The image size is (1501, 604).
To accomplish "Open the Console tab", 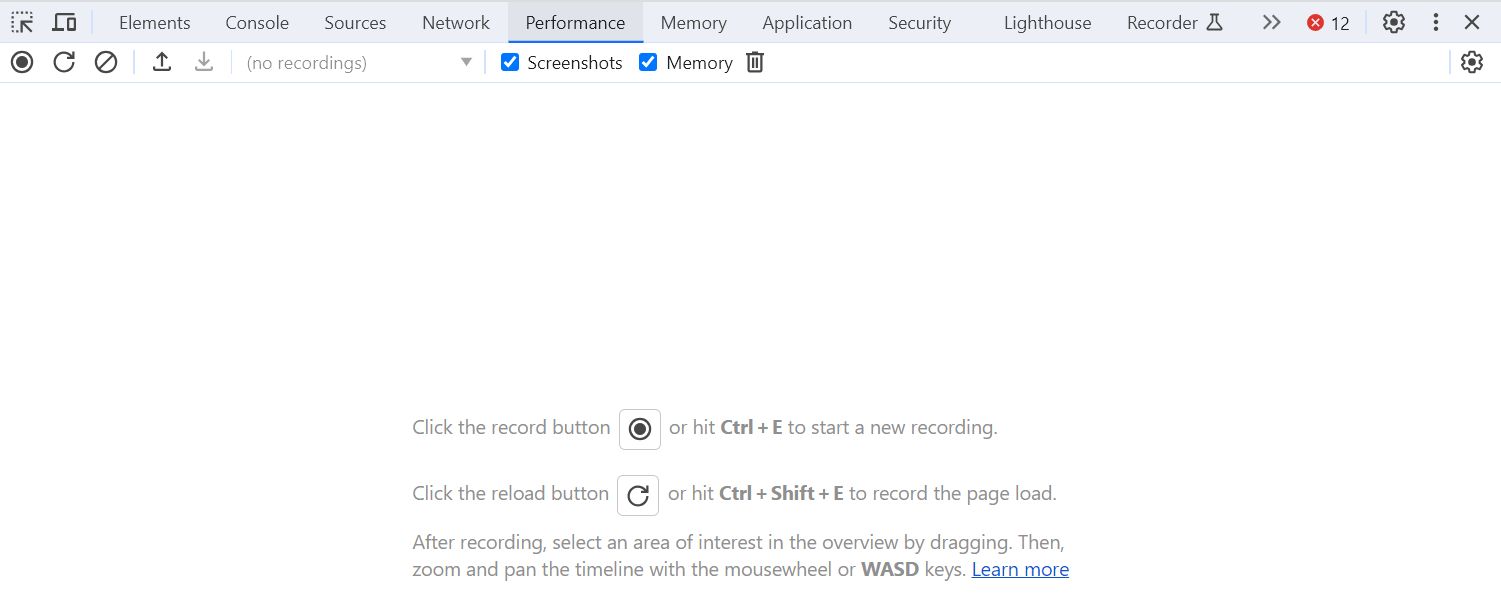I will (257, 22).
